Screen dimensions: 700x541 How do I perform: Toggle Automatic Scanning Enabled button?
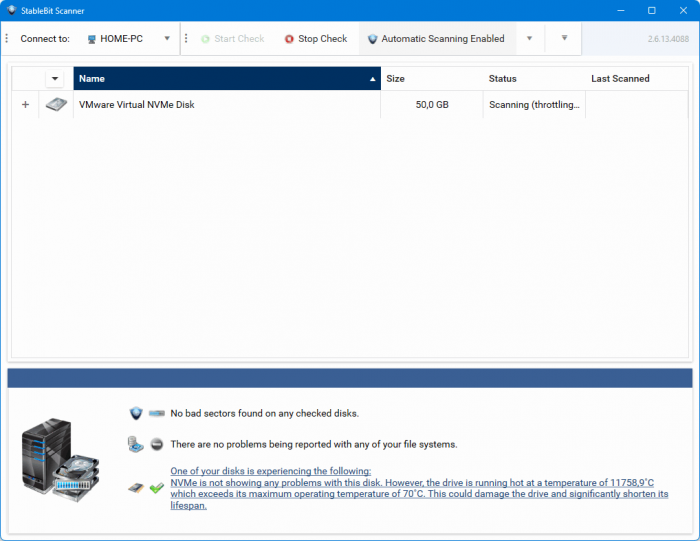point(436,39)
